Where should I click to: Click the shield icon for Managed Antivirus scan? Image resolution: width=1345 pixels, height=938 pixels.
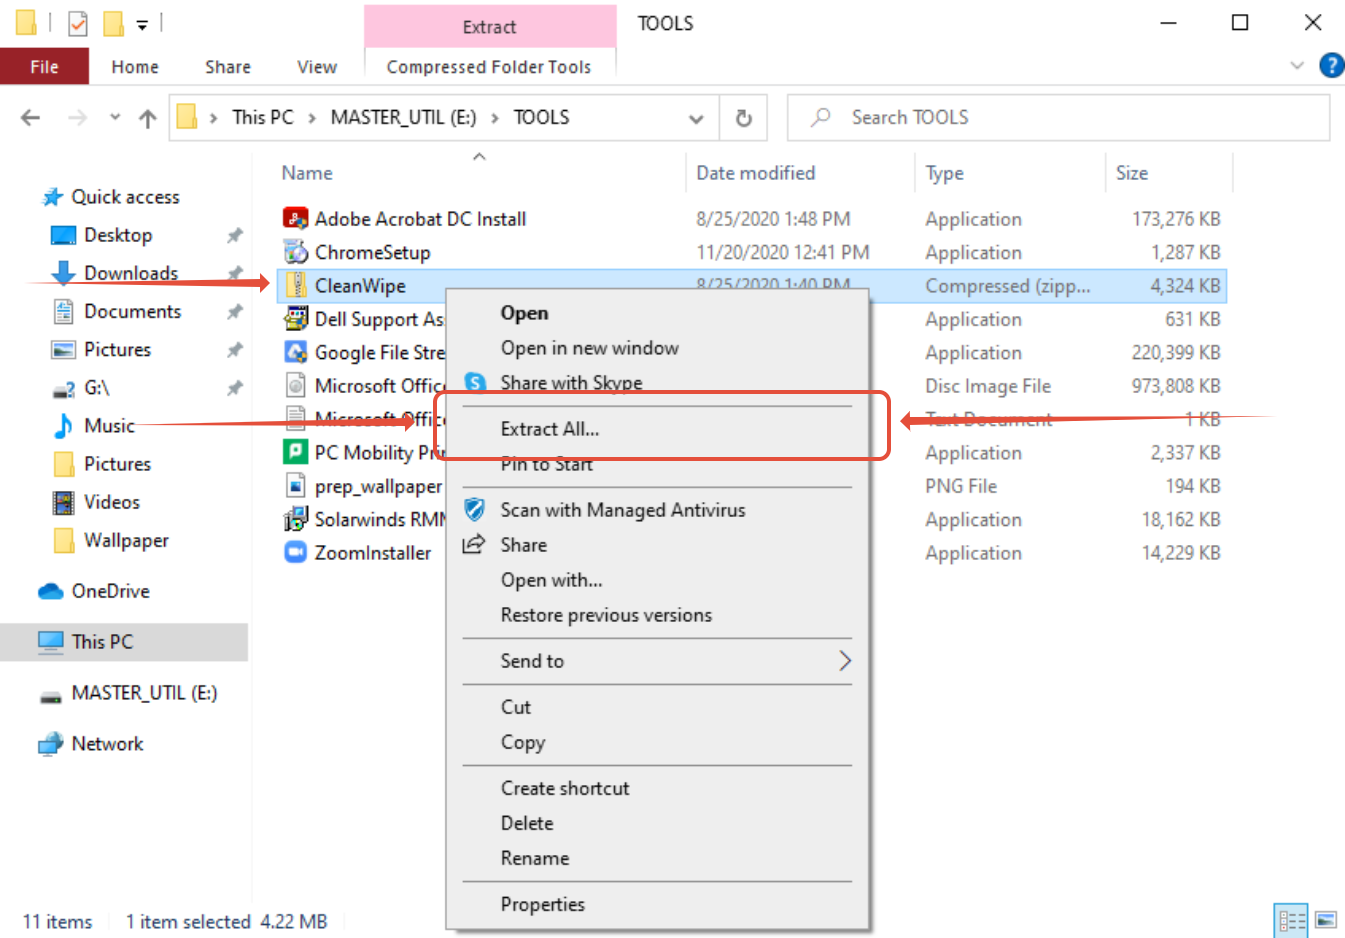tap(475, 509)
